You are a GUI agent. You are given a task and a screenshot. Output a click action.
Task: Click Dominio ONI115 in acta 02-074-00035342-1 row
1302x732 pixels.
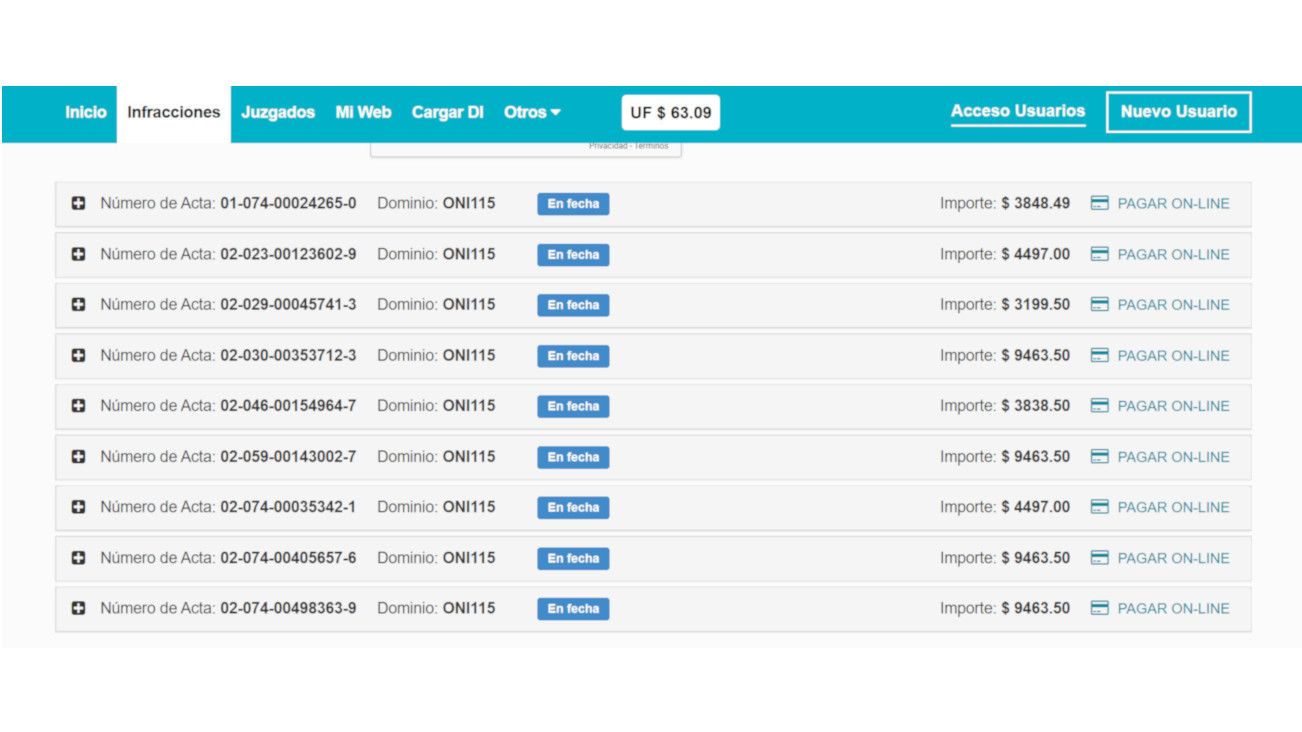click(x=436, y=506)
